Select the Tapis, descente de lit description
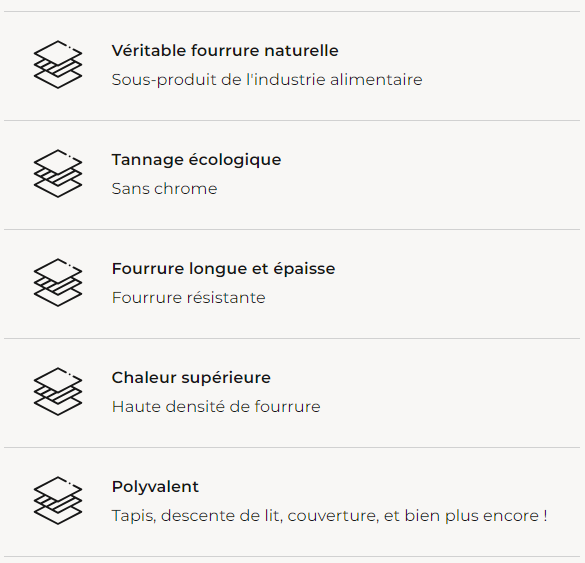 [x=329, y=516]
